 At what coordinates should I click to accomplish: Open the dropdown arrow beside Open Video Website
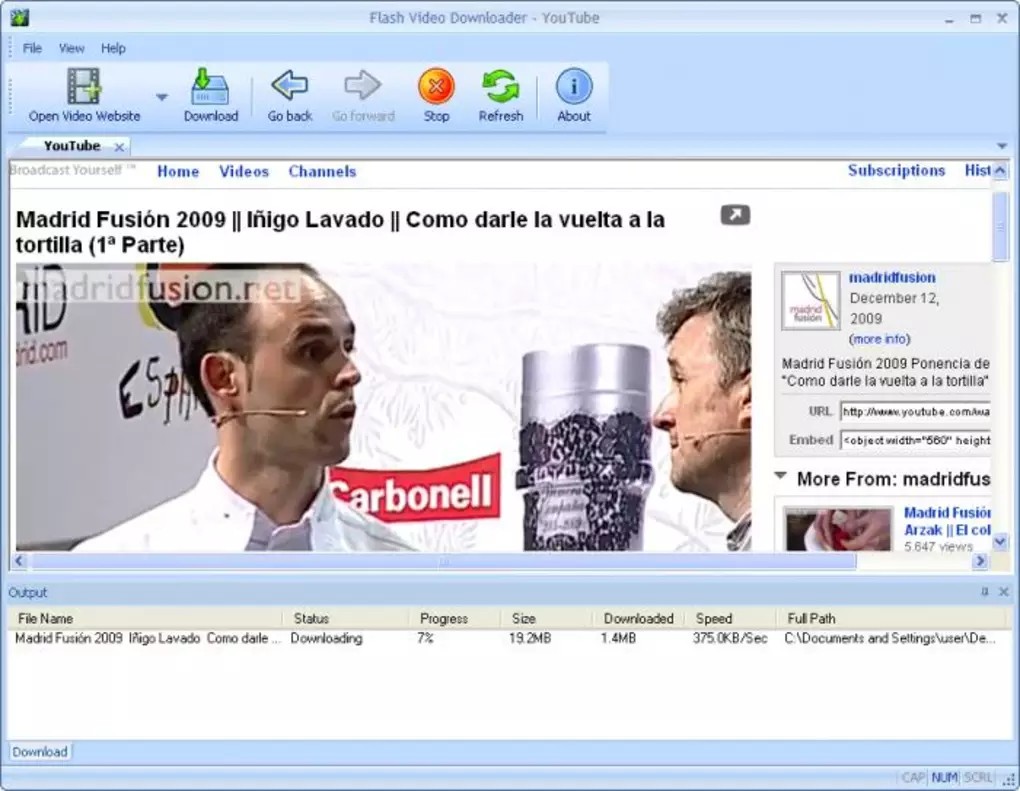point(162,97)
